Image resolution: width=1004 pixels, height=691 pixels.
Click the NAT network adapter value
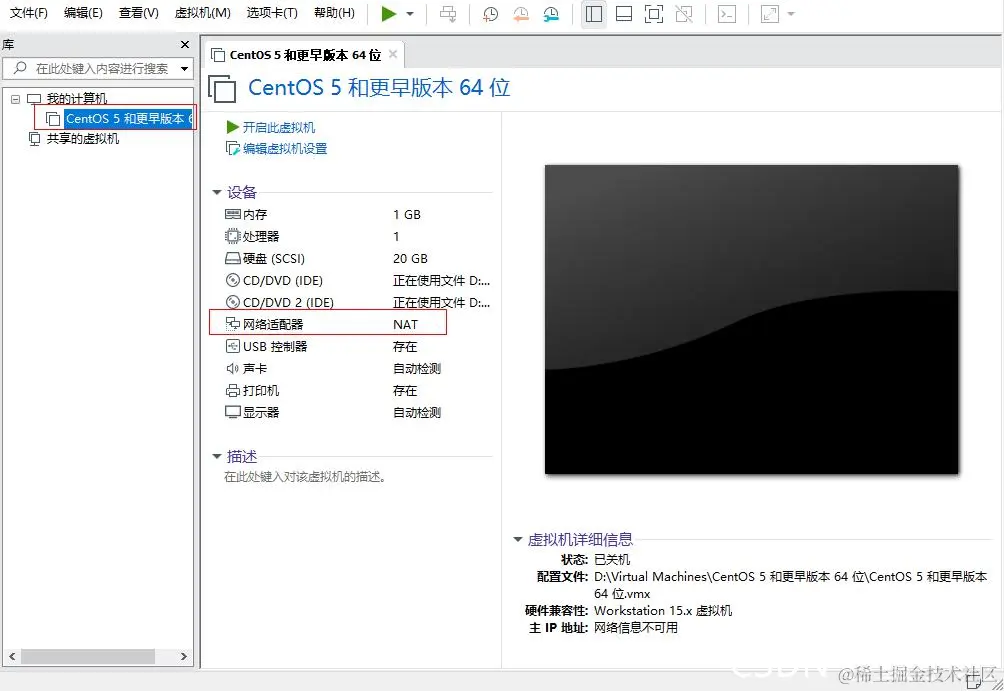(x=405, y=324)
